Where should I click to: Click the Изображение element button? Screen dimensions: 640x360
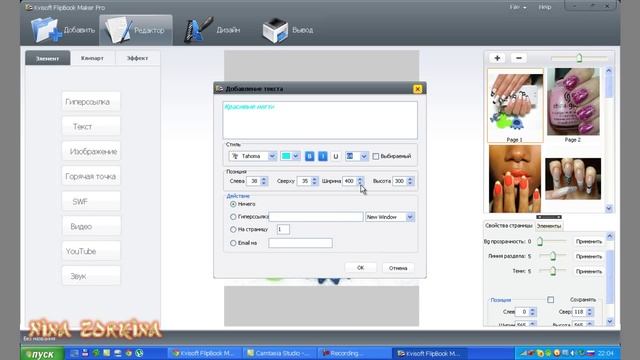point(91,151)
